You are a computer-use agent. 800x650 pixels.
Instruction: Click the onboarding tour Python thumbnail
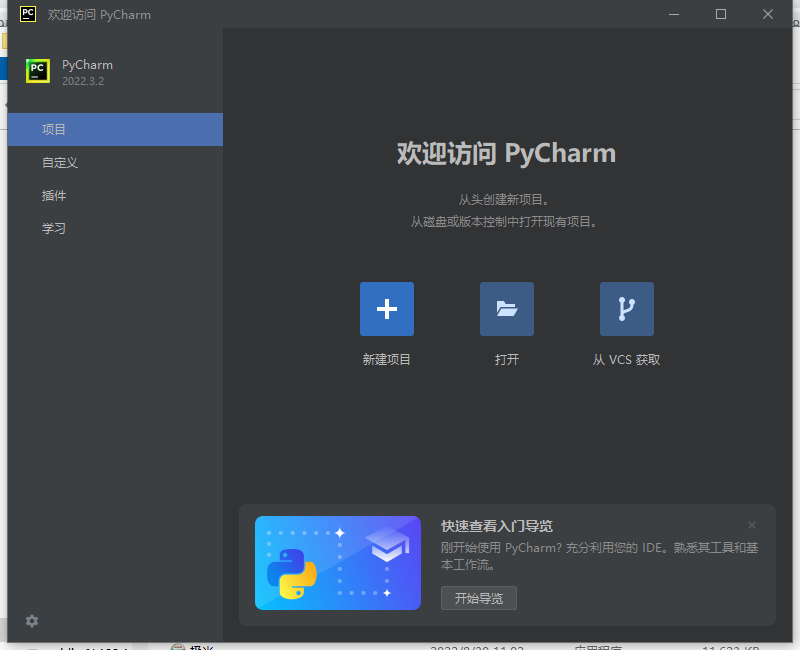pyautogui.click(x=338, y=563)
